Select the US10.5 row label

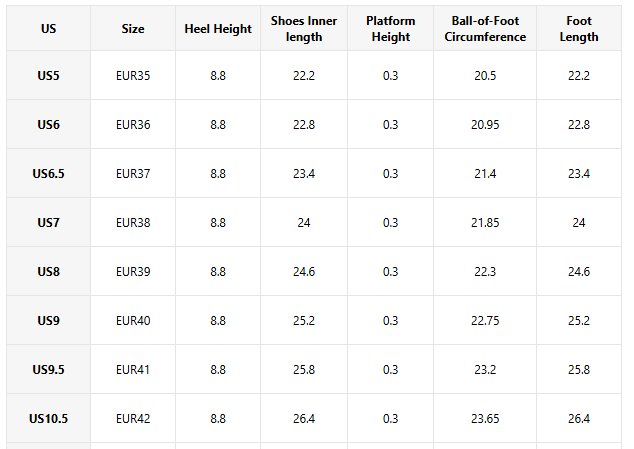pos(48,418)
